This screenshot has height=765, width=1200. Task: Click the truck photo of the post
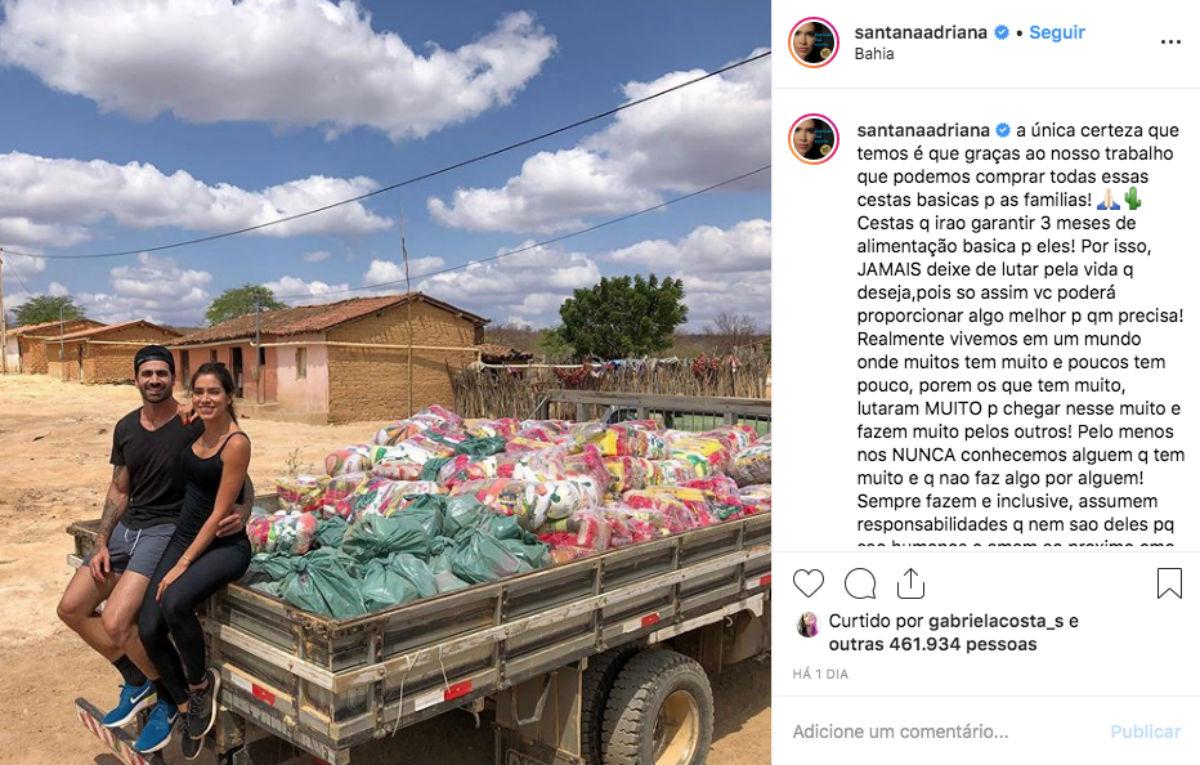(385, 382)
